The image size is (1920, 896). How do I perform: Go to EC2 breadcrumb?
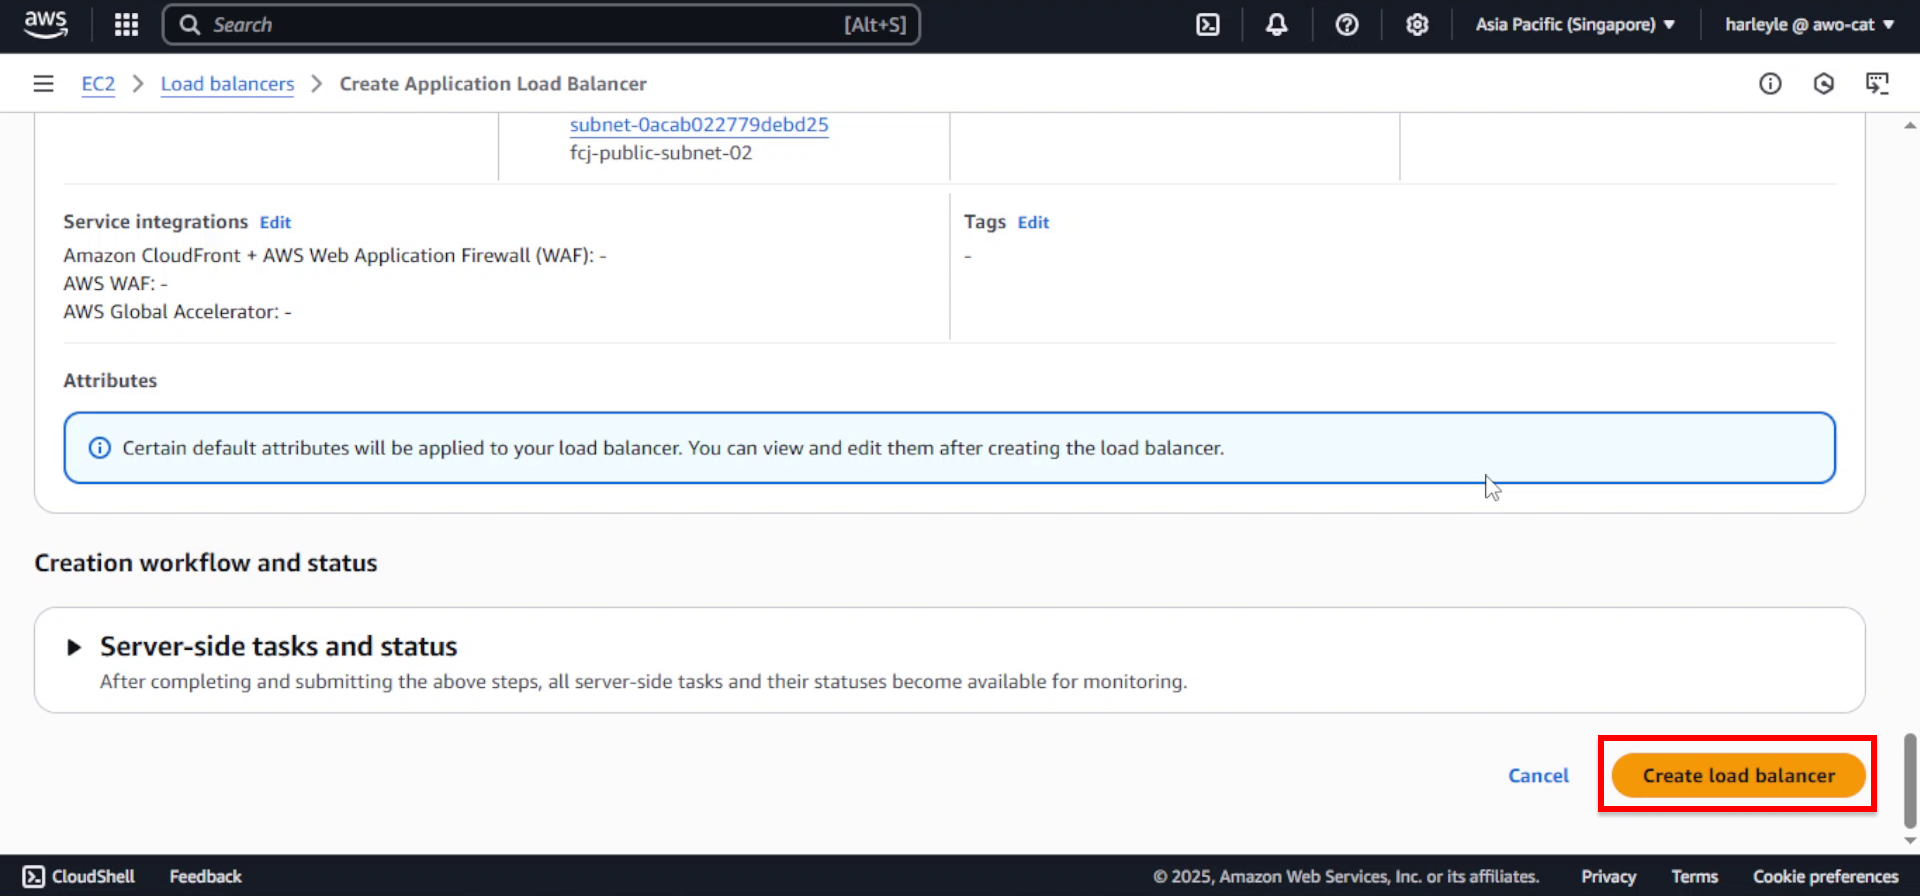point(98,84)
